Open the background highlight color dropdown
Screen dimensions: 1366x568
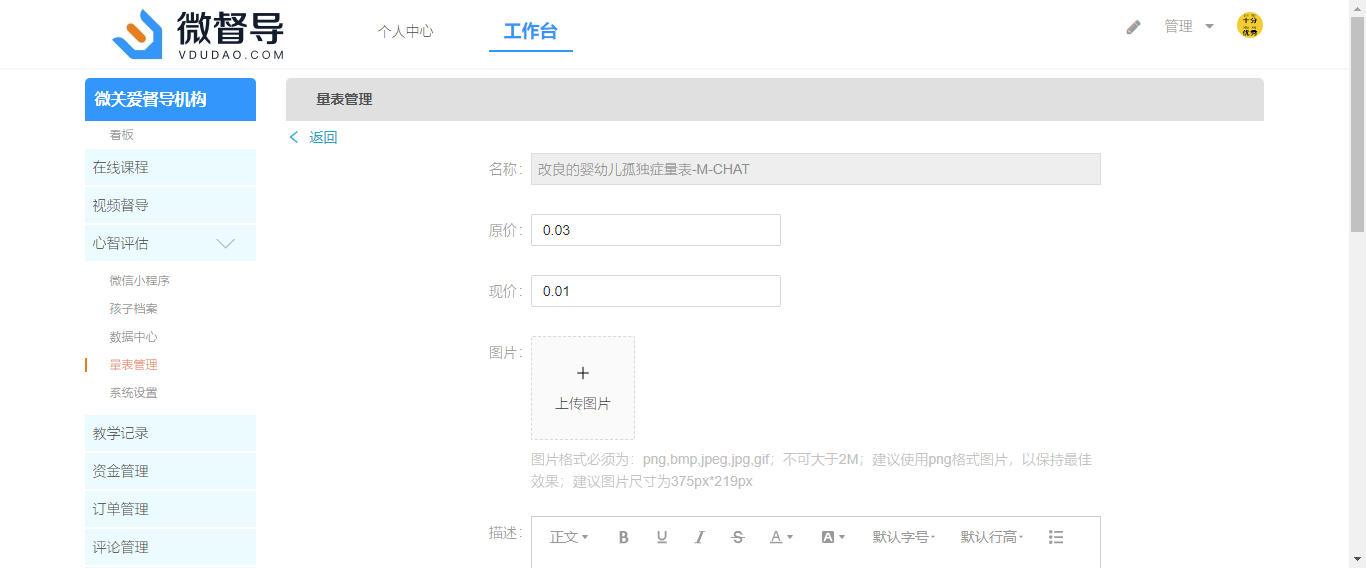[x=833, y=537]
